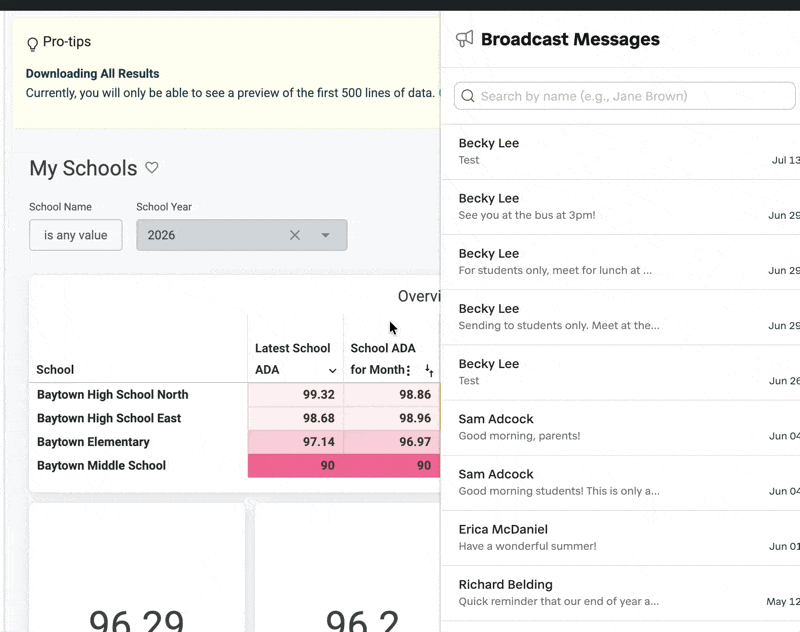Click the School column header
This screenshot has height=632, width=800.
pos(55,369)
